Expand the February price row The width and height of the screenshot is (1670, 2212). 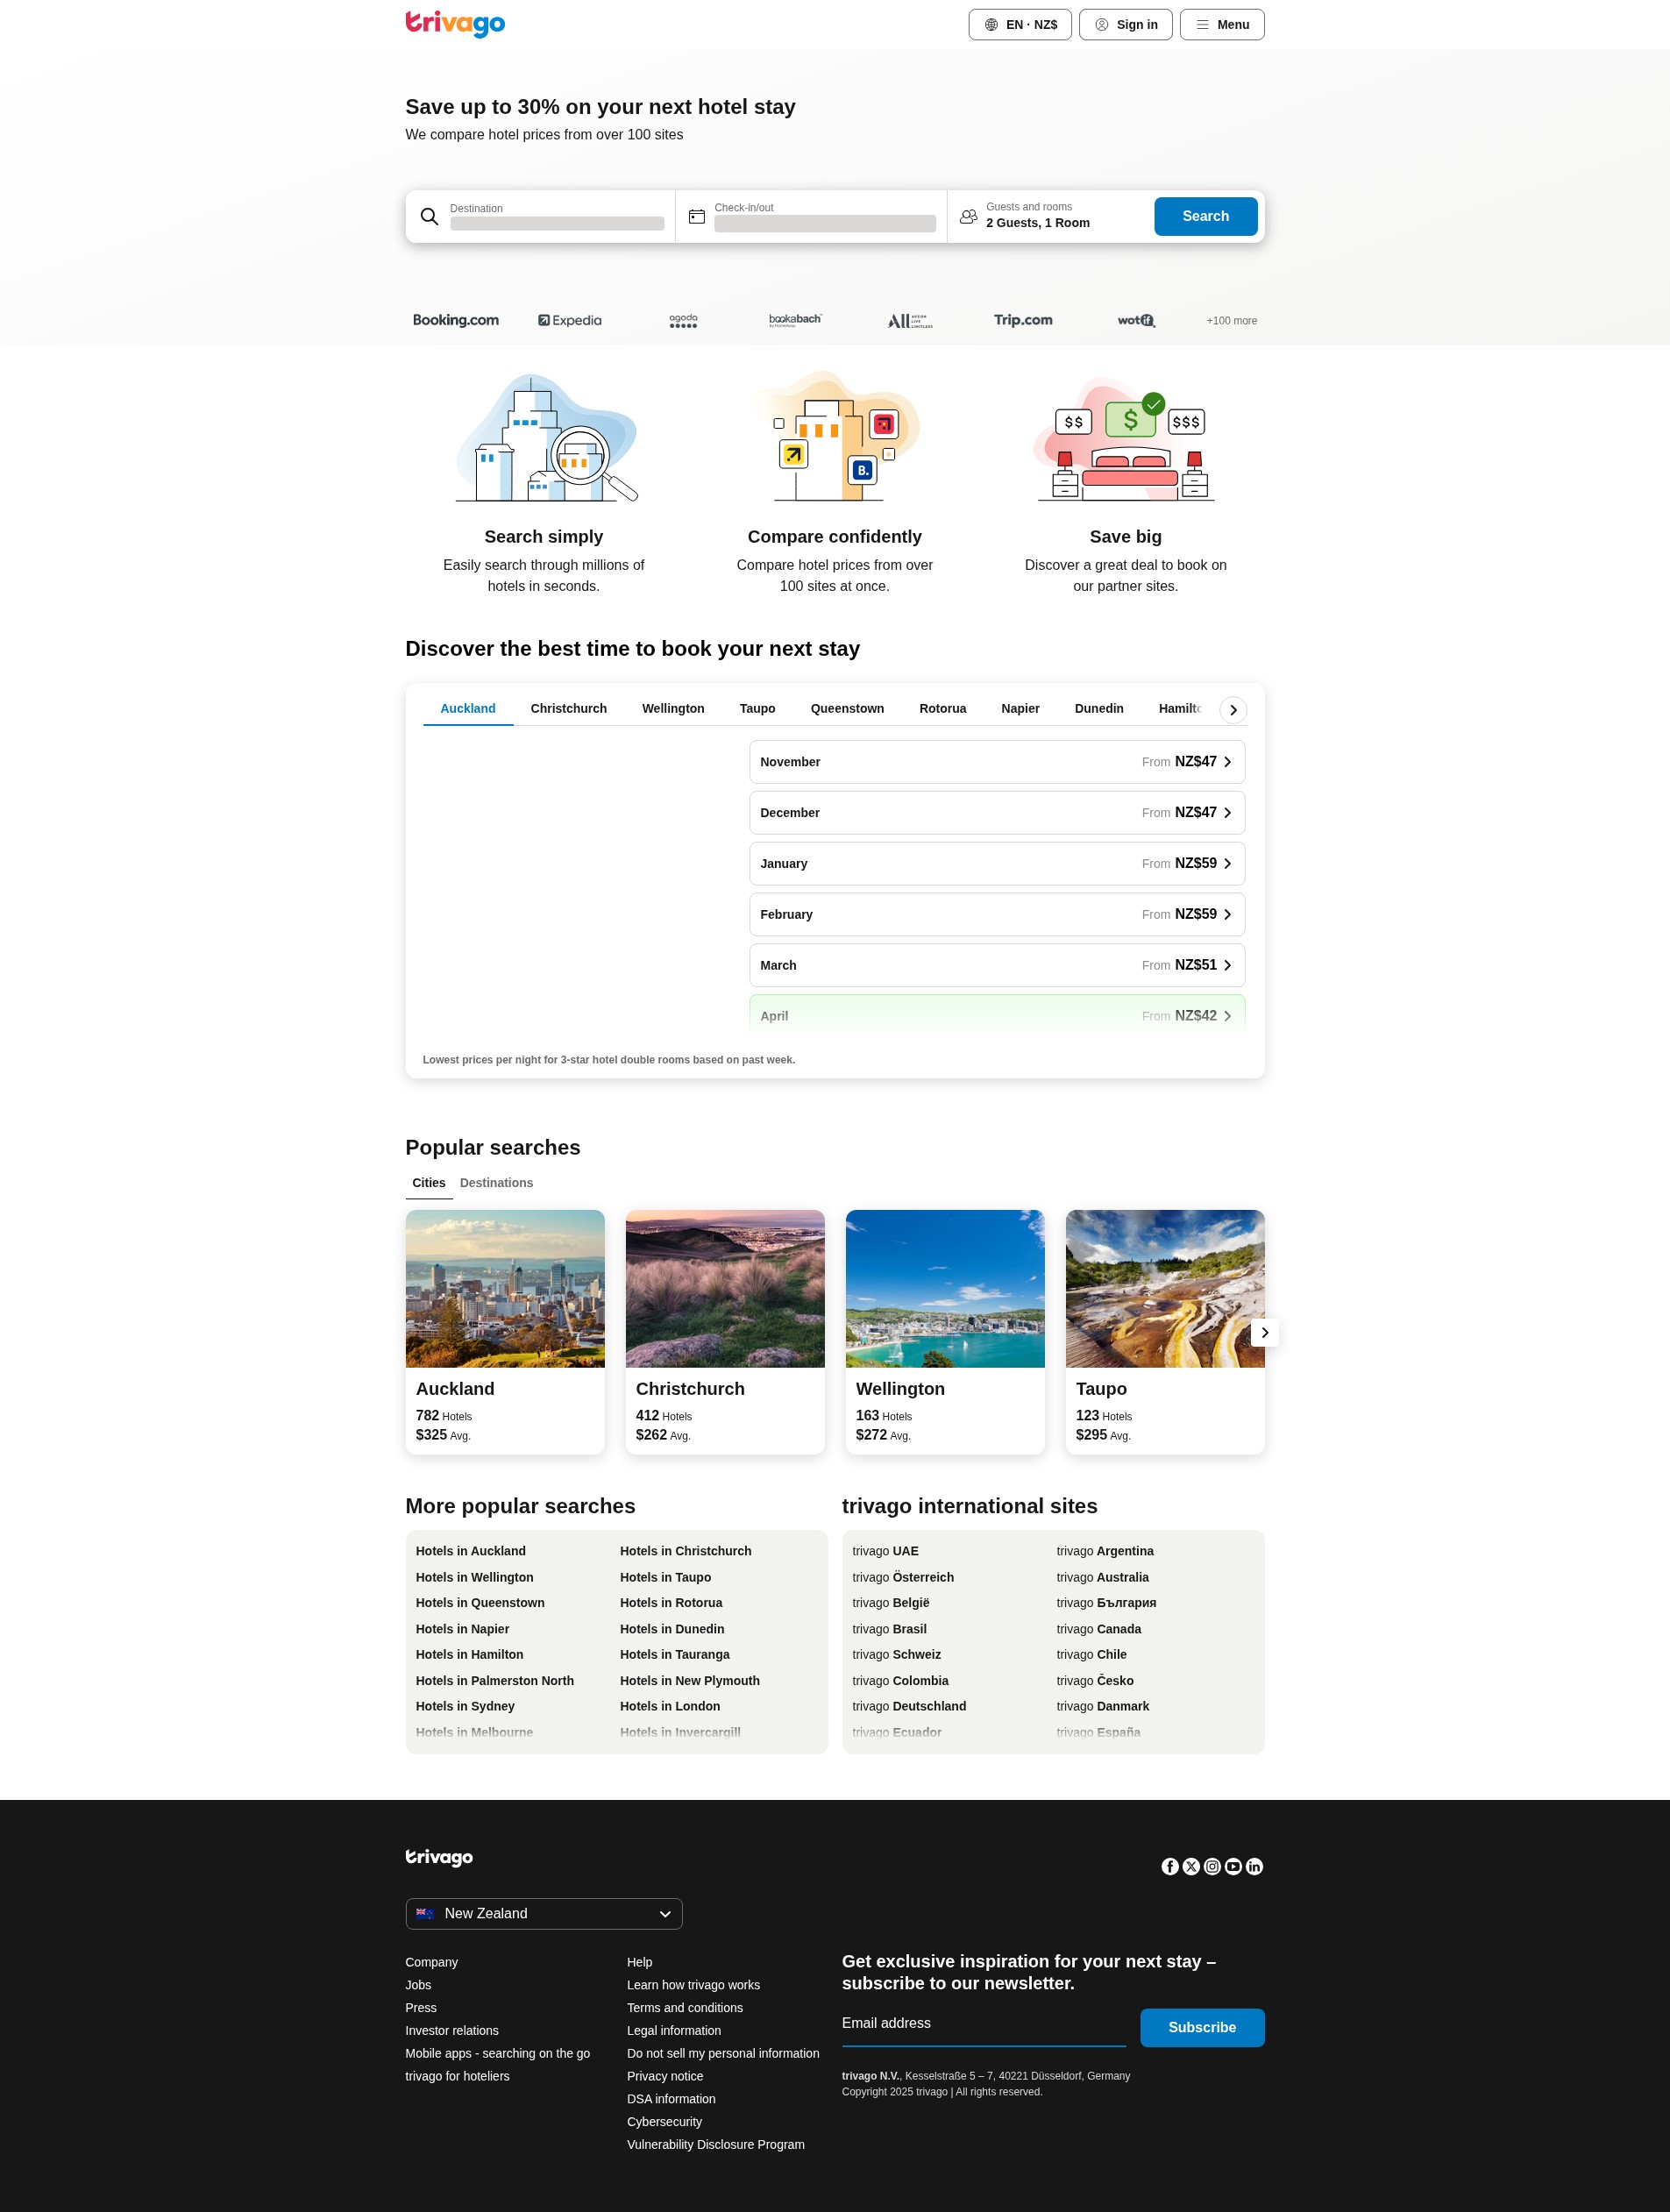(x=997, y=915)
